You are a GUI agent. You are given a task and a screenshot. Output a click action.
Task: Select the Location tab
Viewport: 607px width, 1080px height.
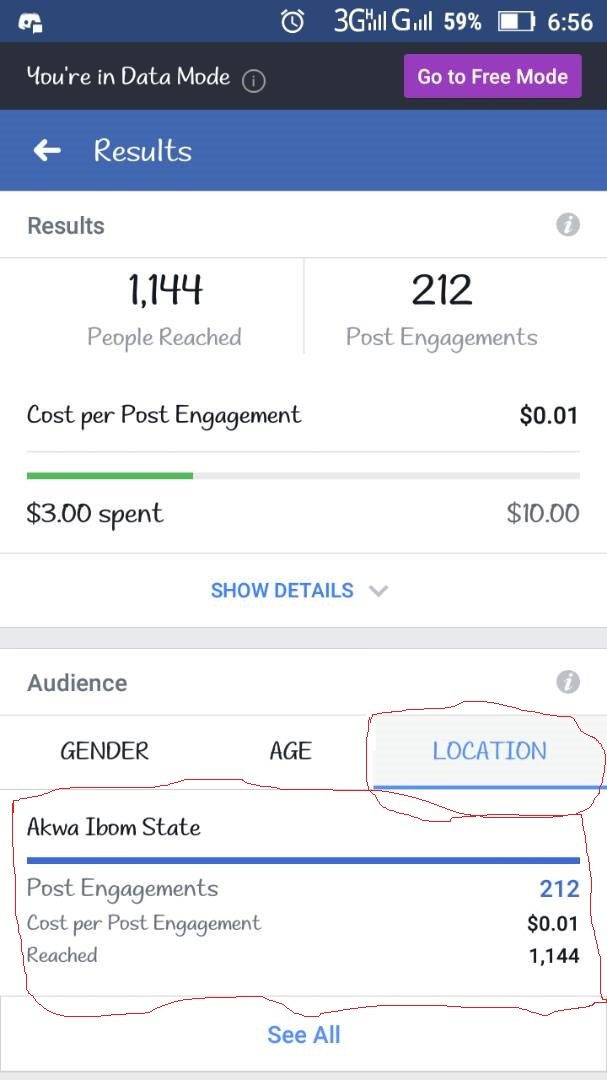coord(489,751)
